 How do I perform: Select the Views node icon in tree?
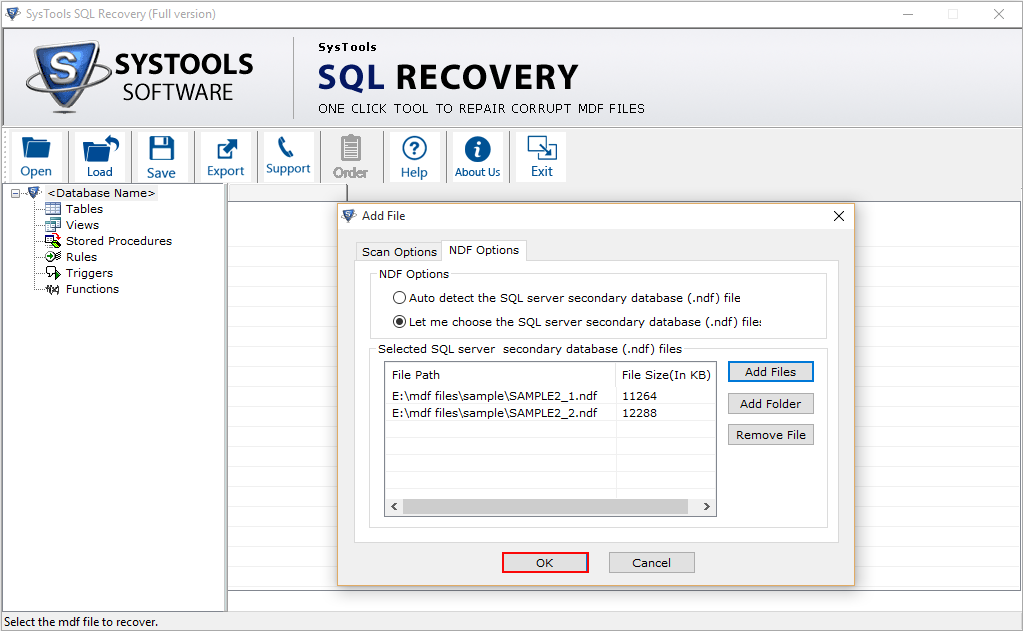(x=53, y=225)
